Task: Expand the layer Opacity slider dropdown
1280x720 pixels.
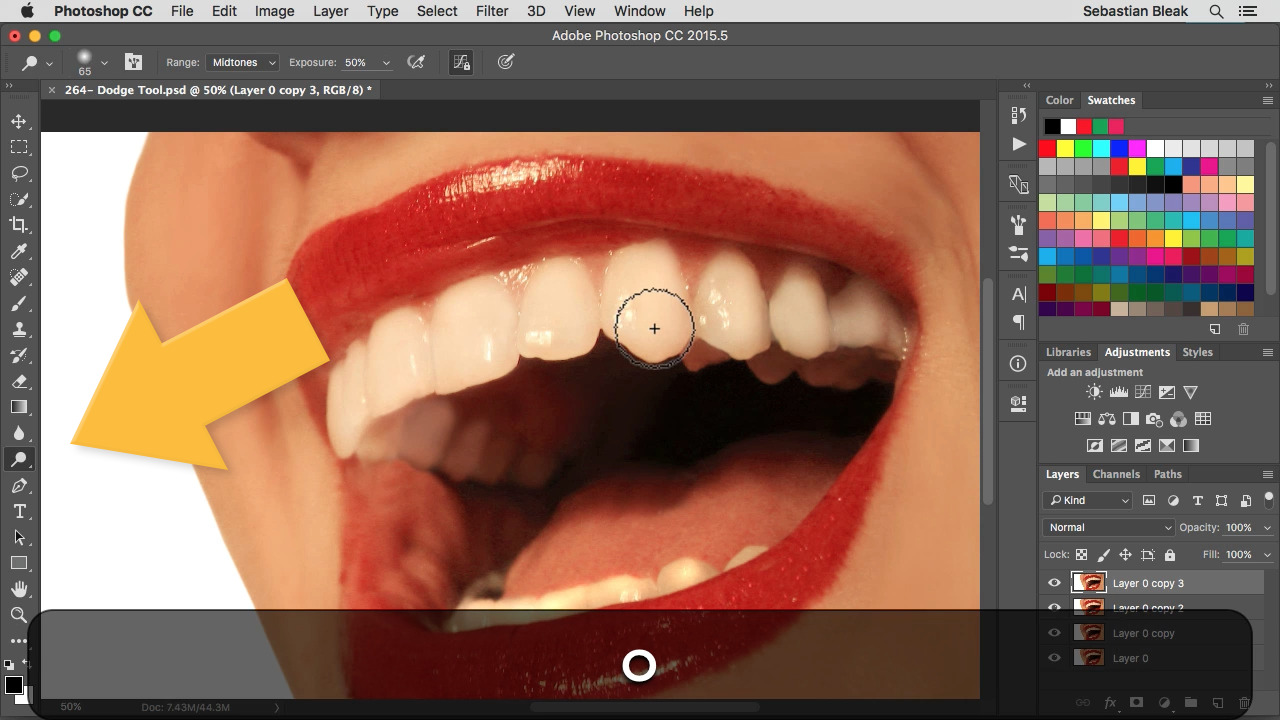Action: coord(1267,528)
